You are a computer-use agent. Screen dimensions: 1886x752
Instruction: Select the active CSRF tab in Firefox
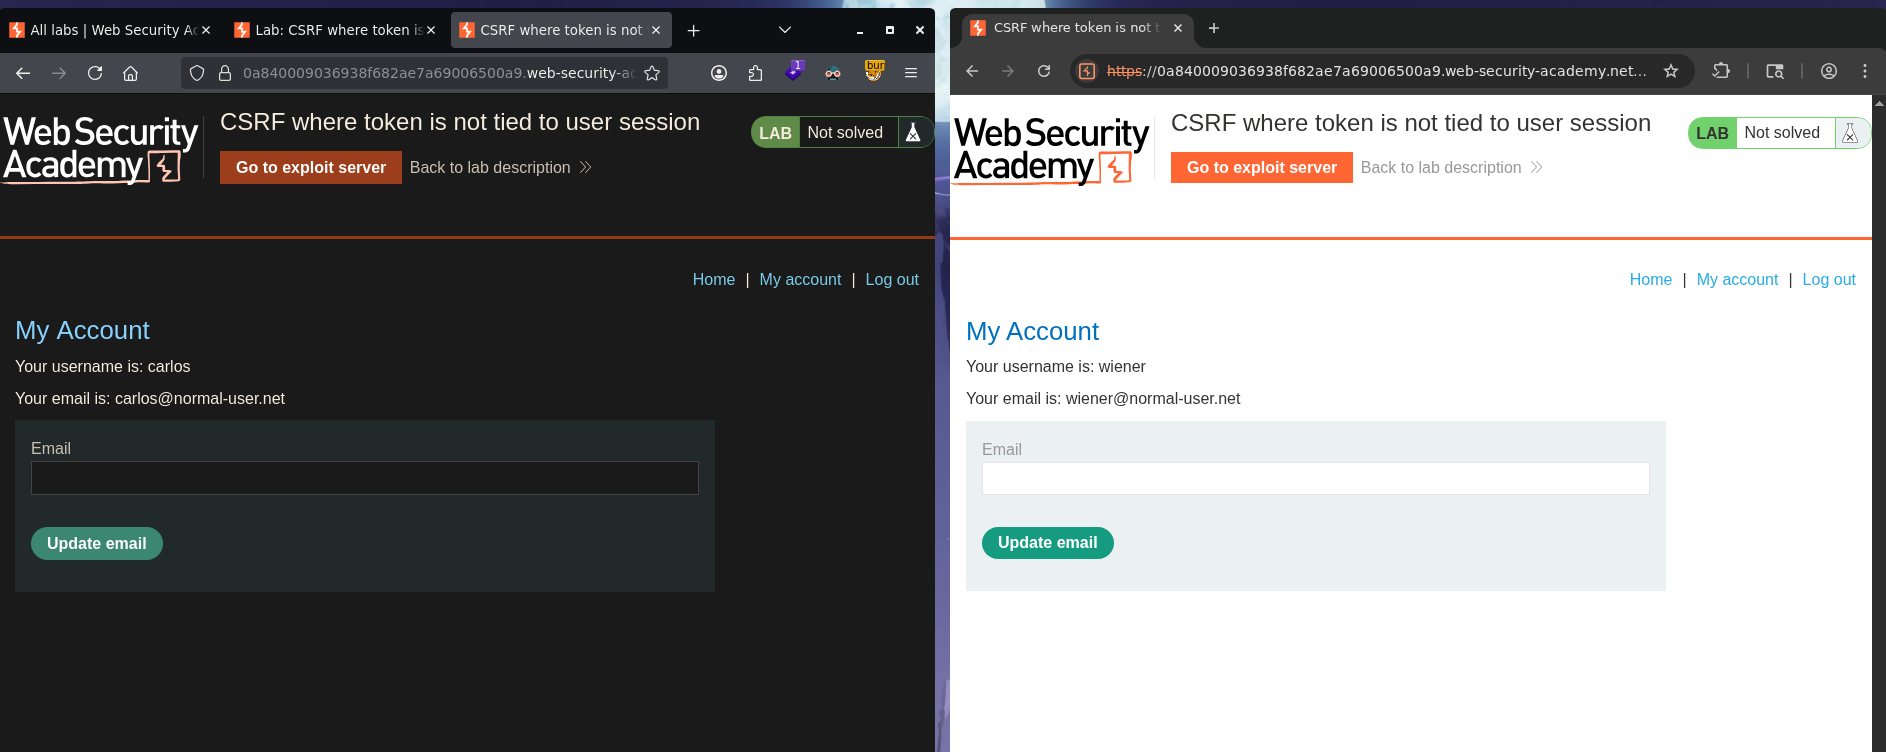(x=561, y=30)
